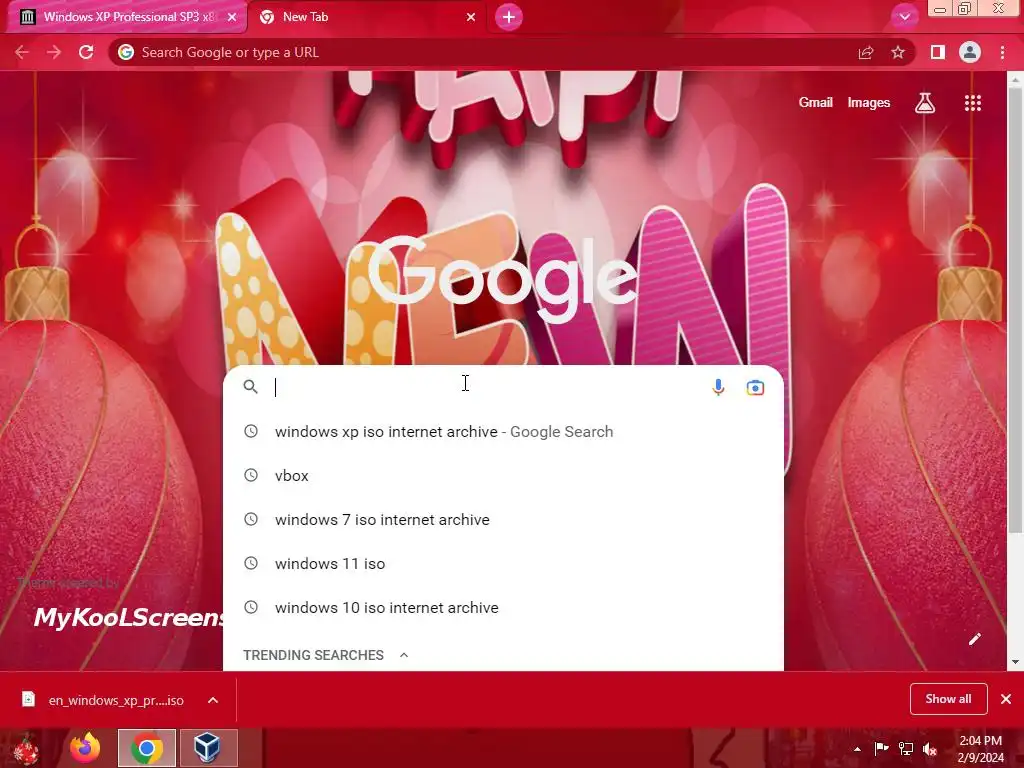Screen dimensions: 1024x768
Task: Customize this page with the pencil icon
Action: (x=974, y=639)
